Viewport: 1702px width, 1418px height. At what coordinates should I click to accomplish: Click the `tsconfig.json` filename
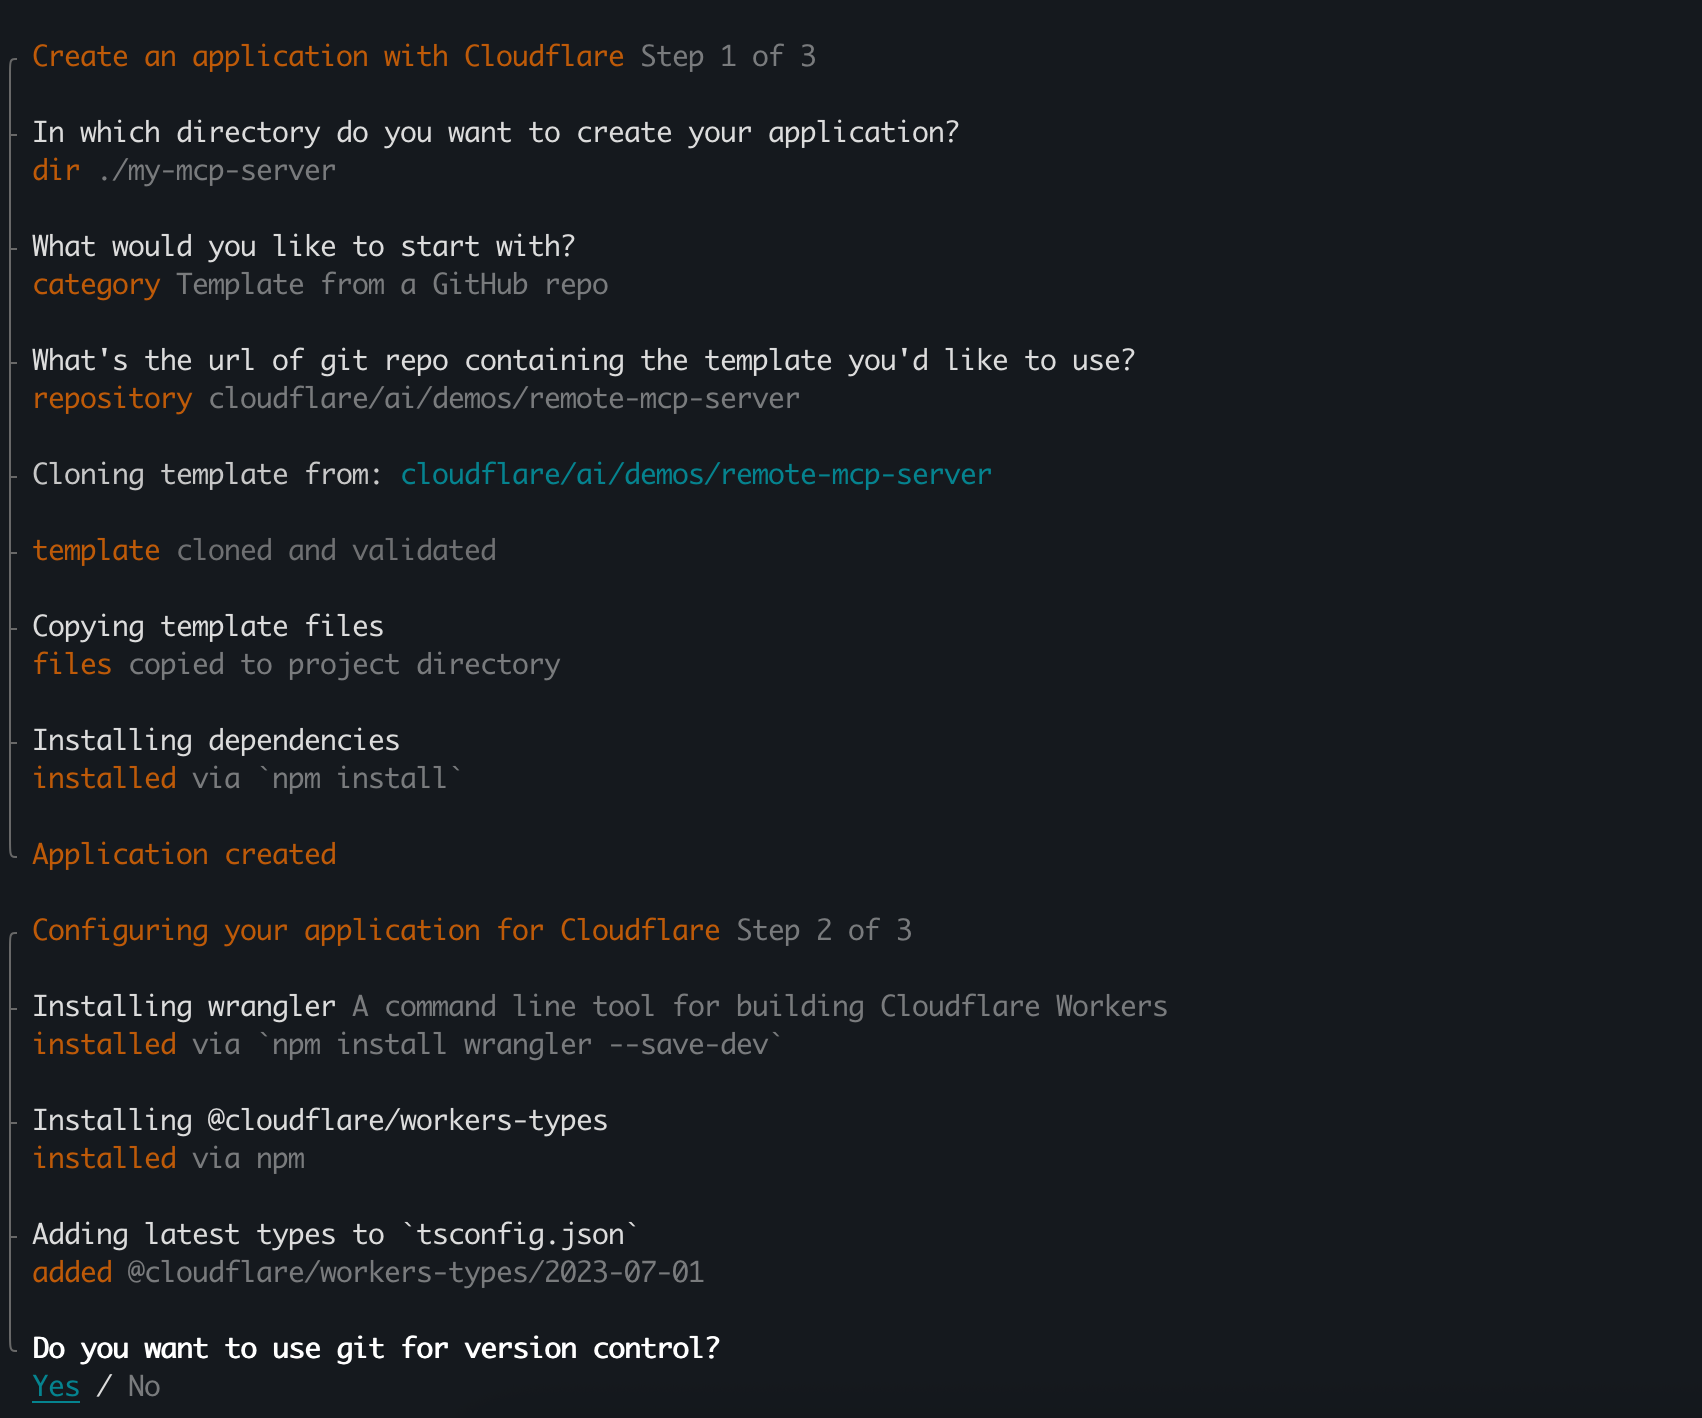click(520, 1234)
